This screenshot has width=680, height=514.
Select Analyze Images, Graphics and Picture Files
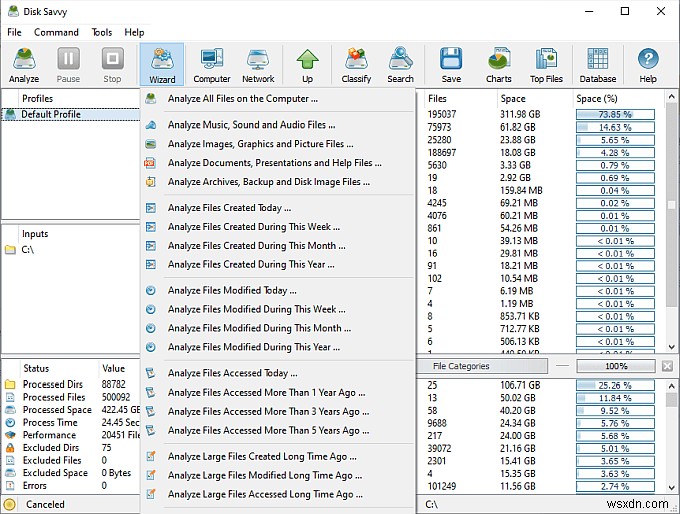point(278,144)
